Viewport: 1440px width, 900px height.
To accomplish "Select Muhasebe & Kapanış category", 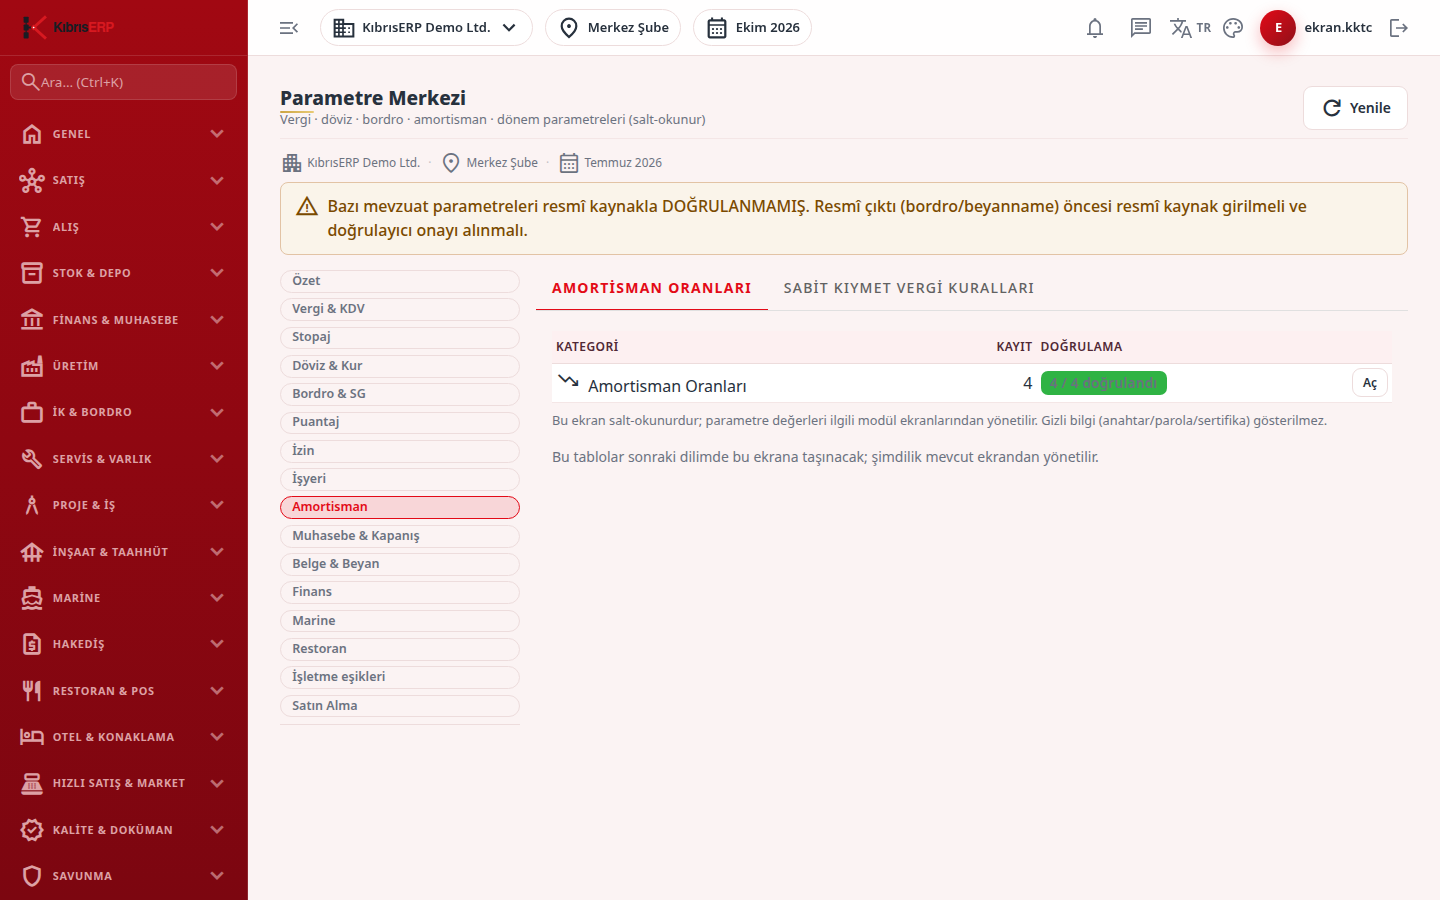I will tap(400, 536).
